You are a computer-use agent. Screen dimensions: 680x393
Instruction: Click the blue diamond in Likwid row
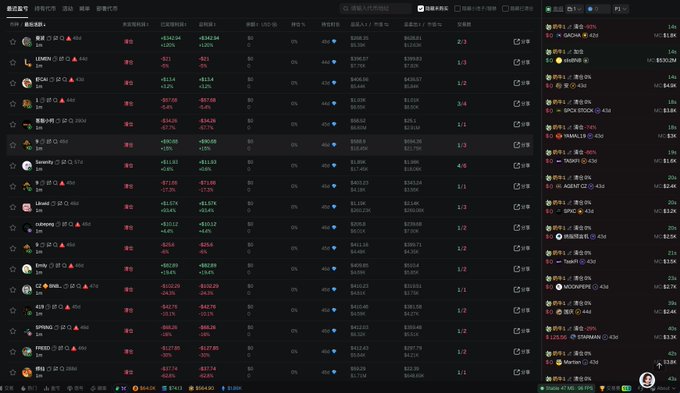click(334, 207)
